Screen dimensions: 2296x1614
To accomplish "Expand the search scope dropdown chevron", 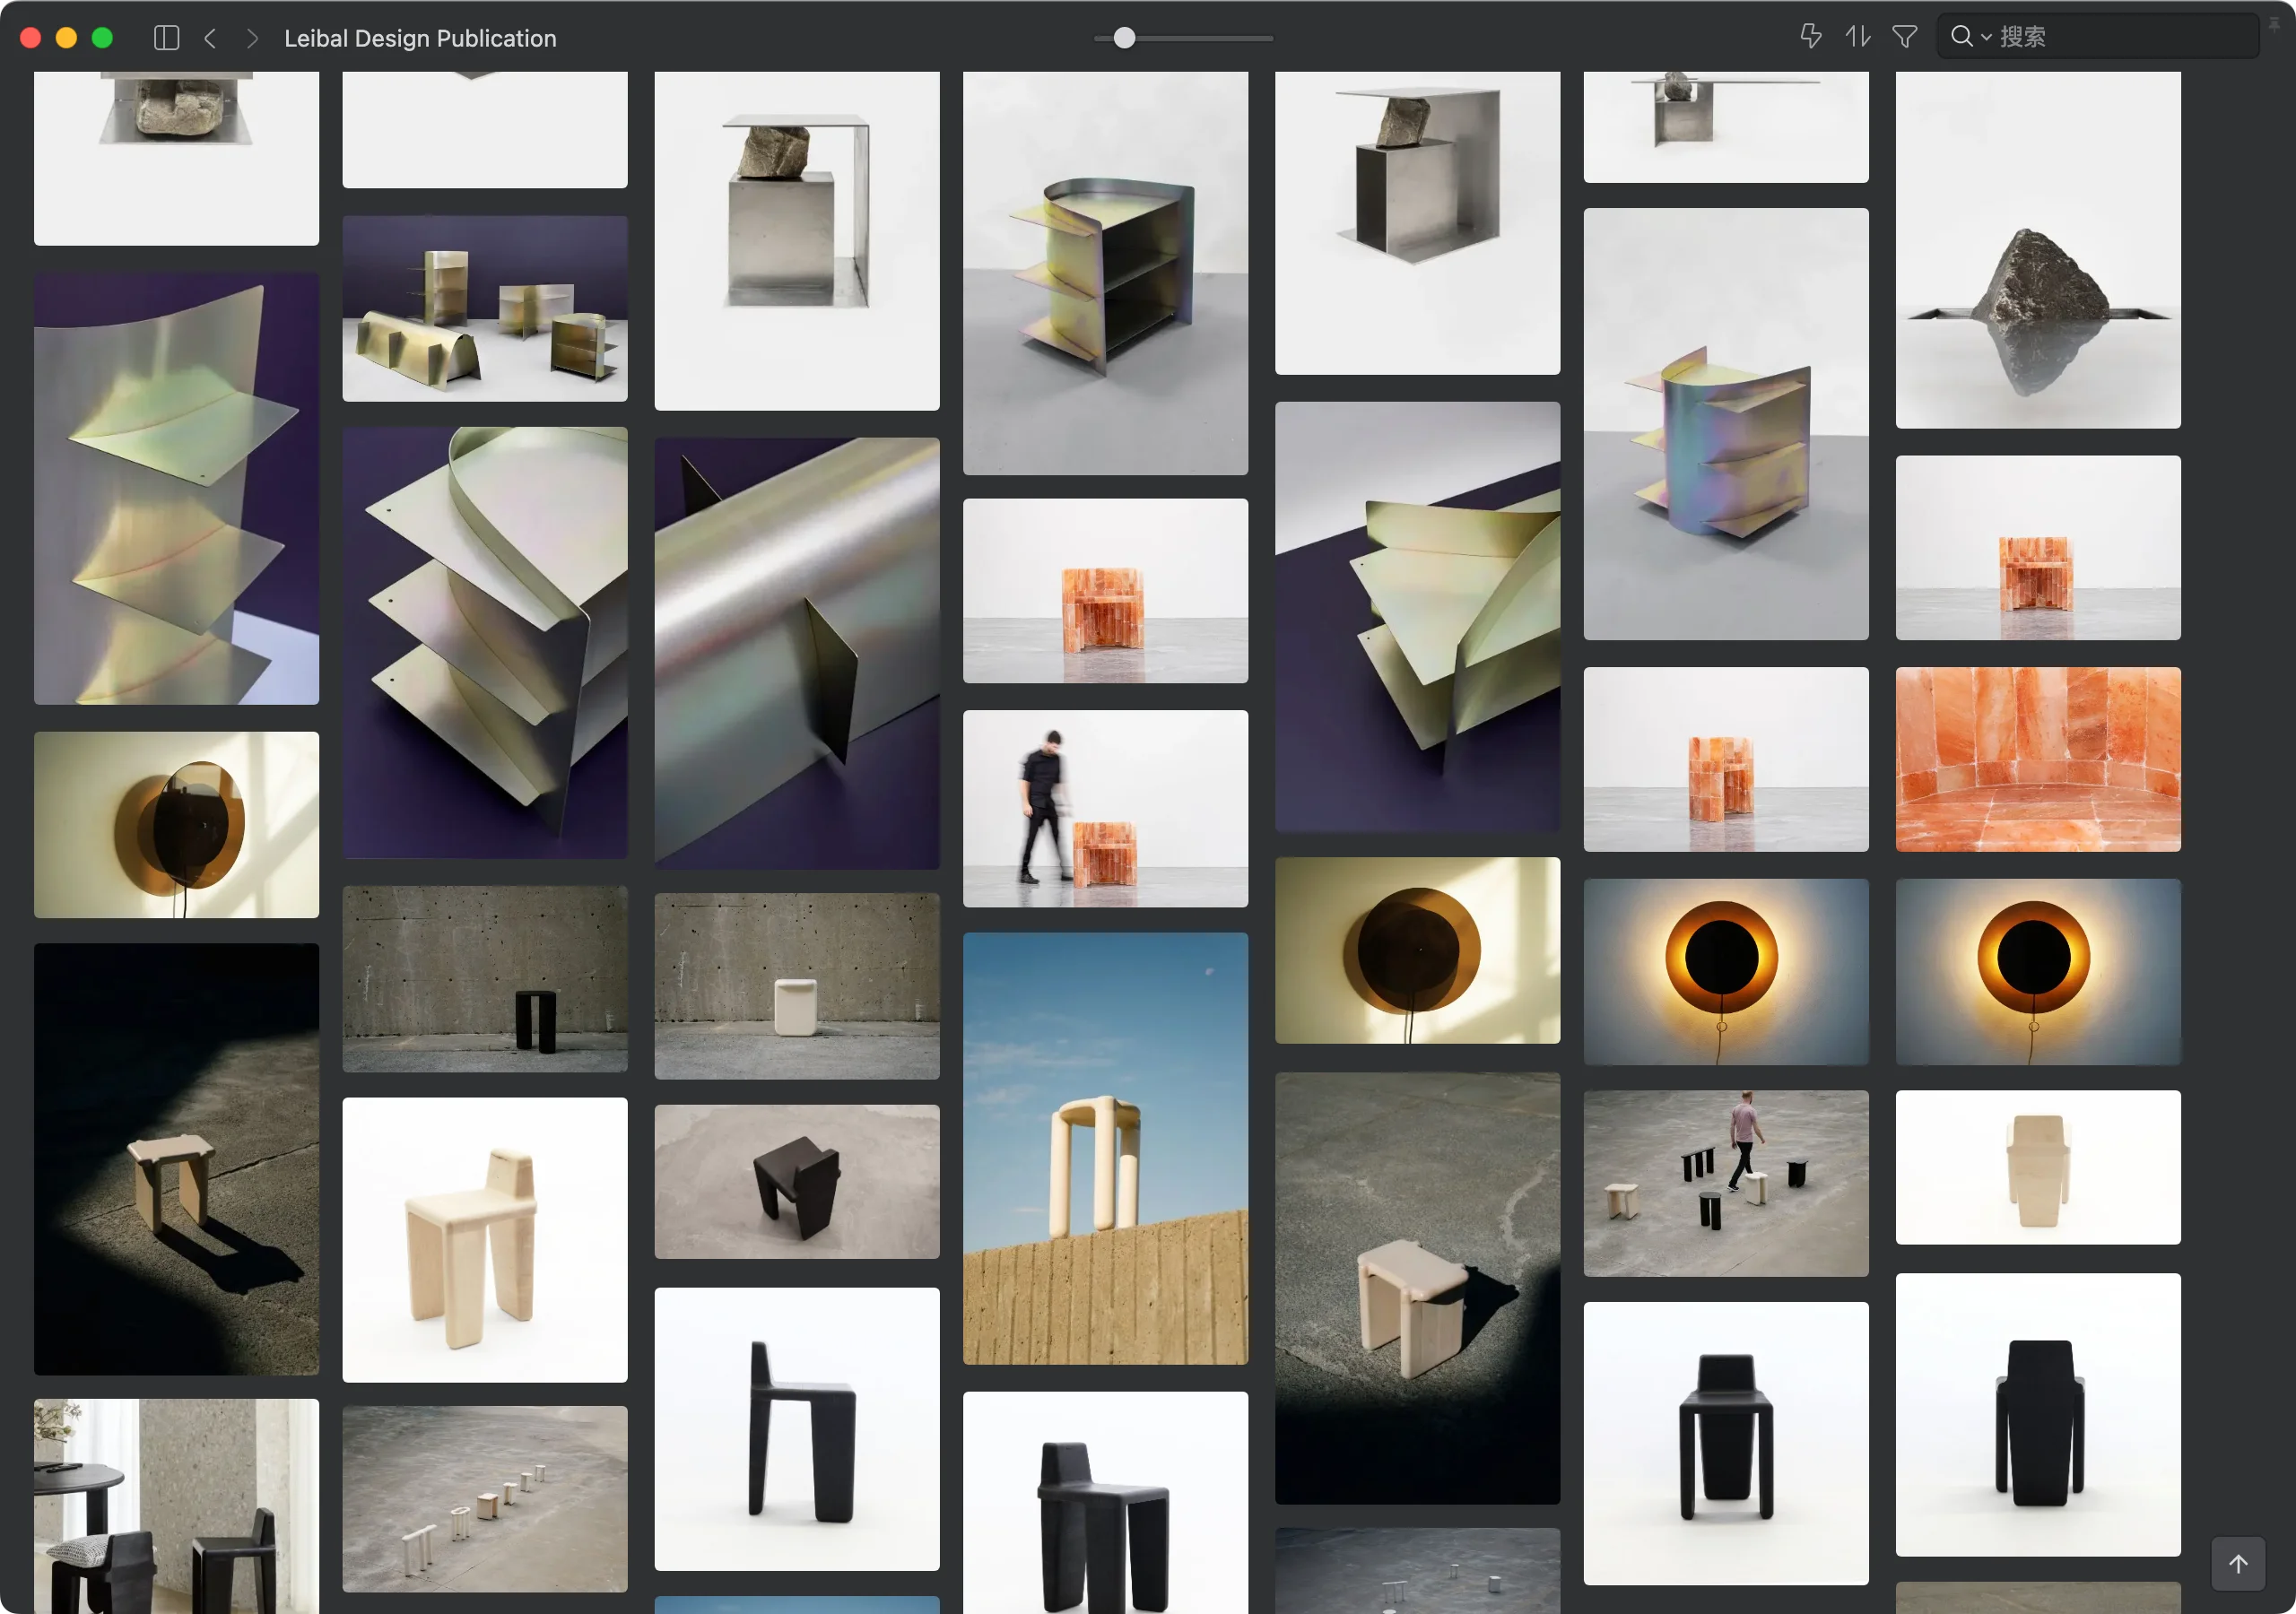I will click(x=1986, y=38).
